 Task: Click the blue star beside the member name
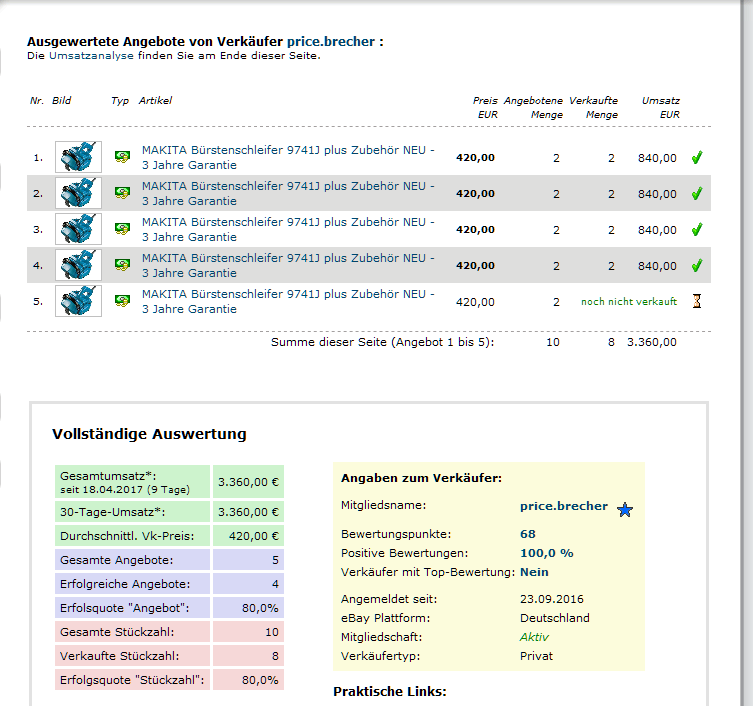[625, 510]
